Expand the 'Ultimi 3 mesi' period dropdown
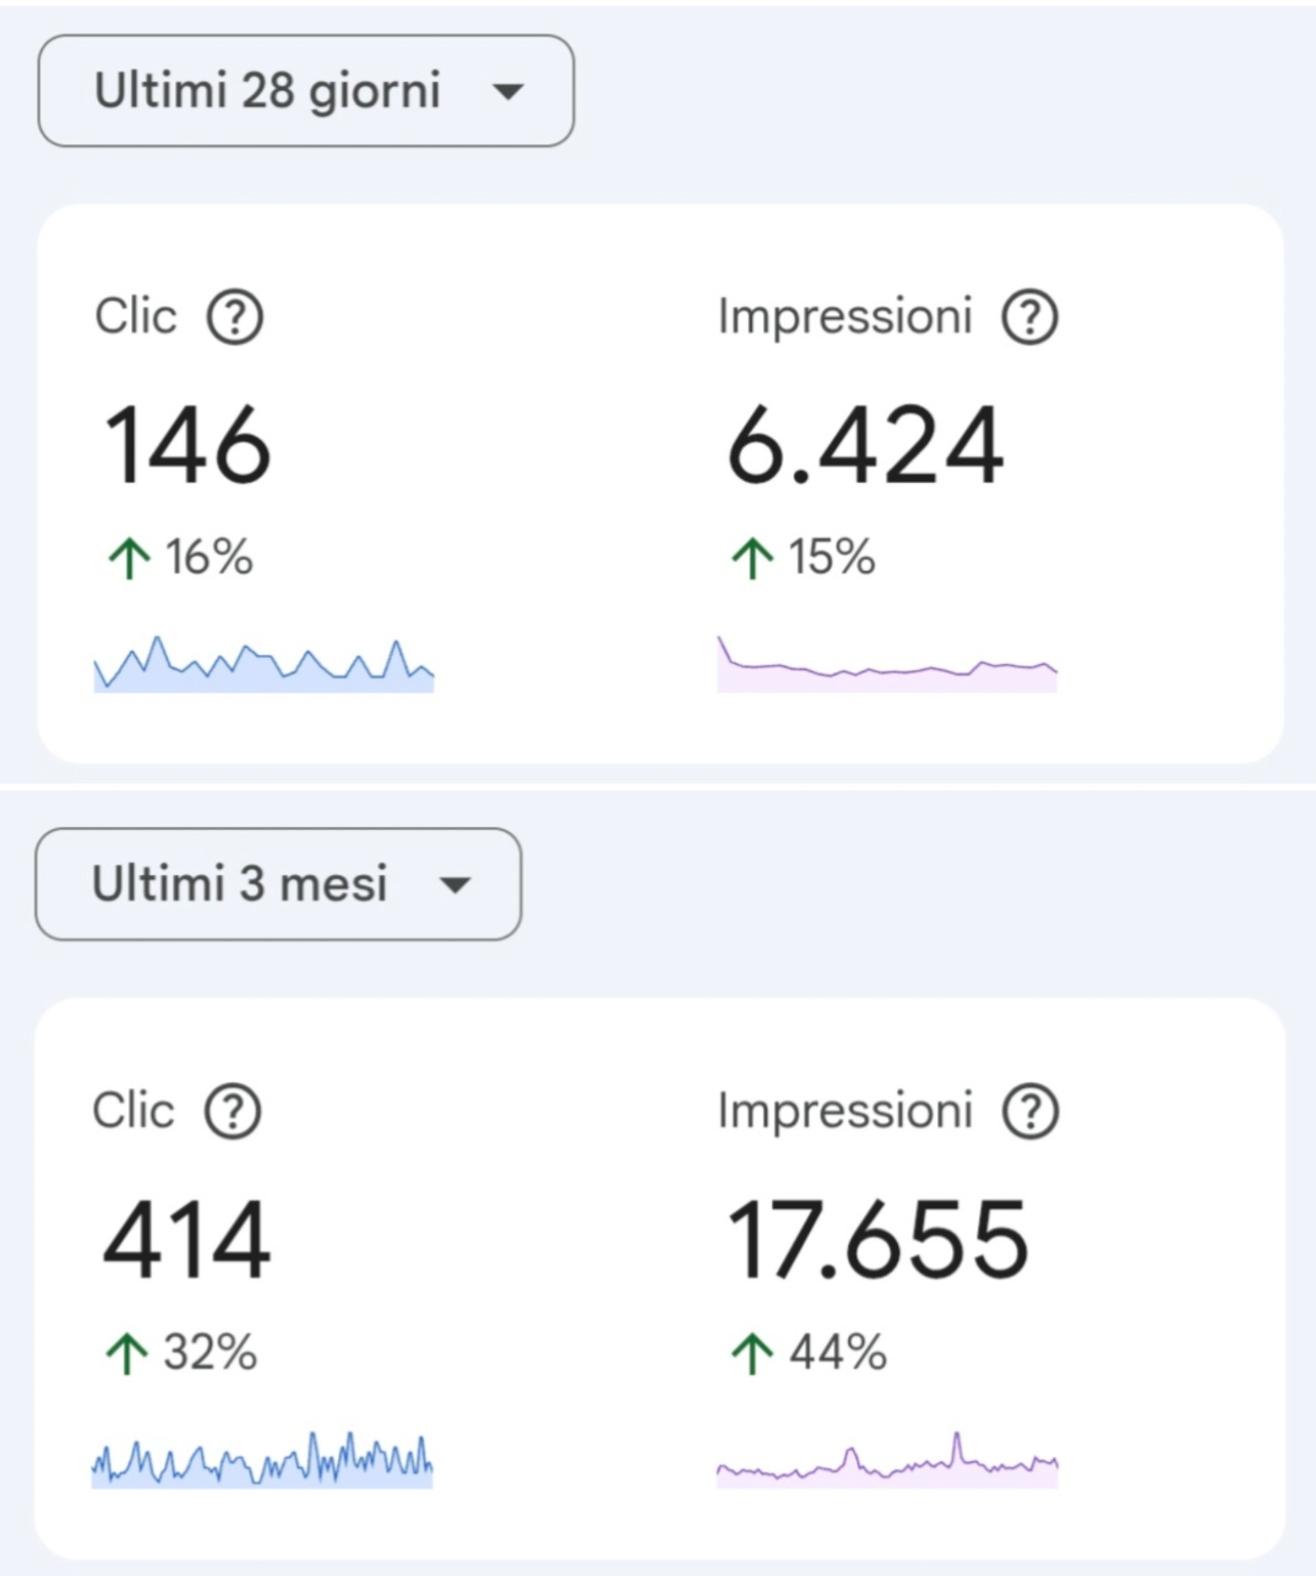This screenshot has width=1316, height=1576. [278, 884]
